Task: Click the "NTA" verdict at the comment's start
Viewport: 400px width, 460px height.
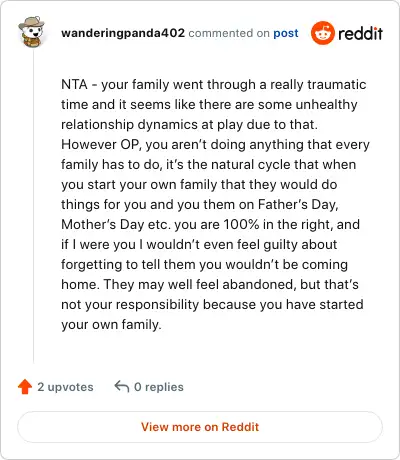Action: pos(74,84)
